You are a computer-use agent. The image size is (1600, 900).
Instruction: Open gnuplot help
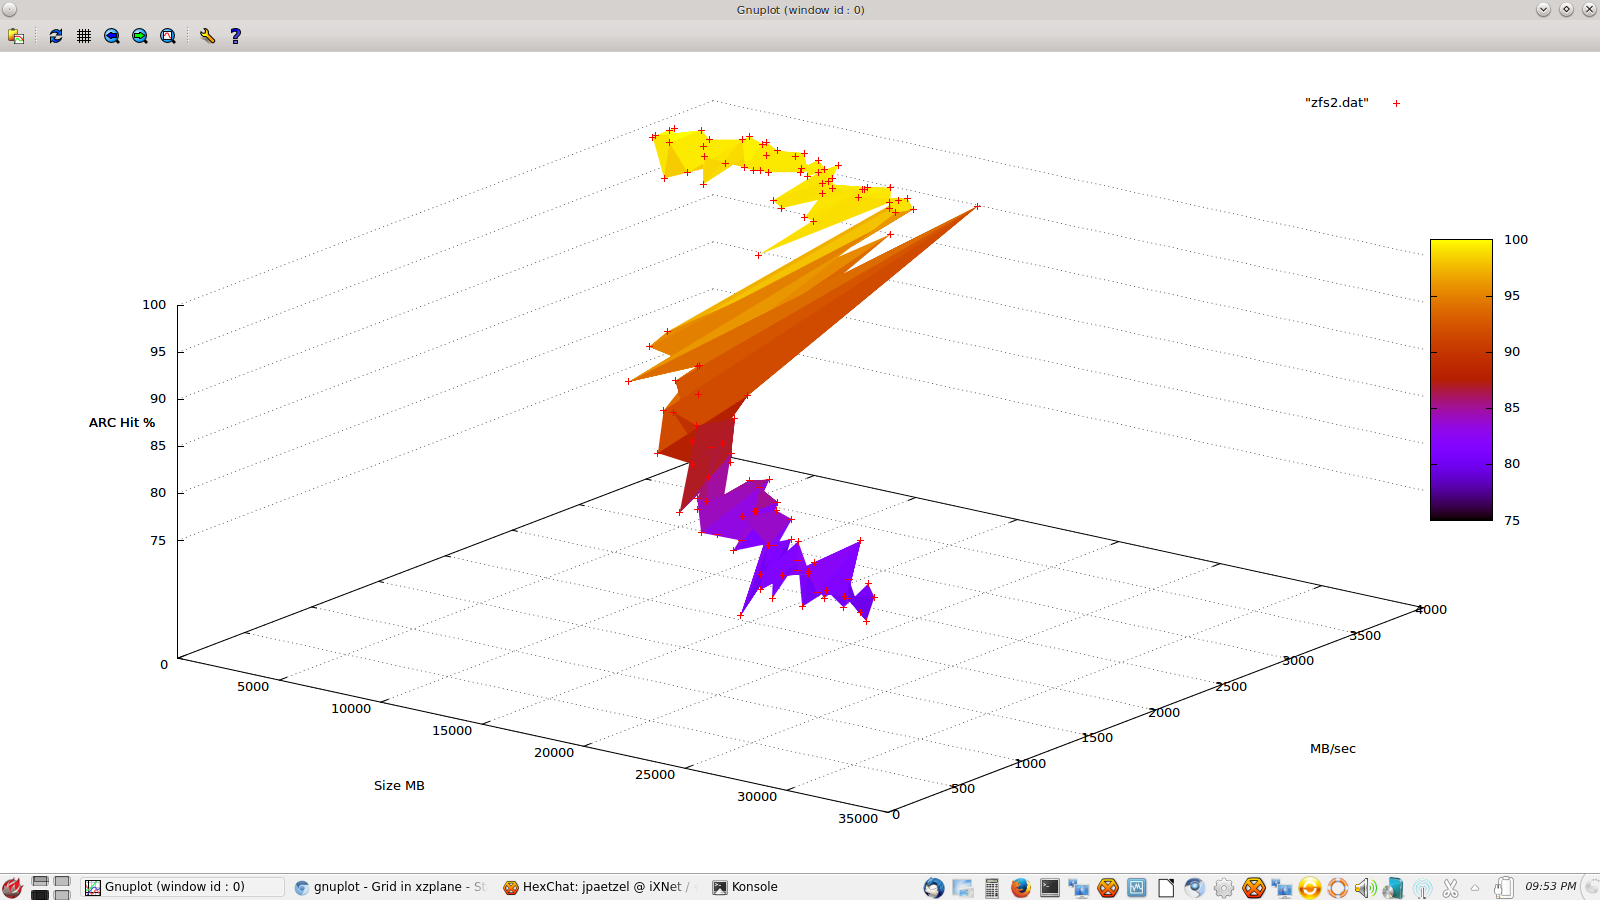pos(236,36)
